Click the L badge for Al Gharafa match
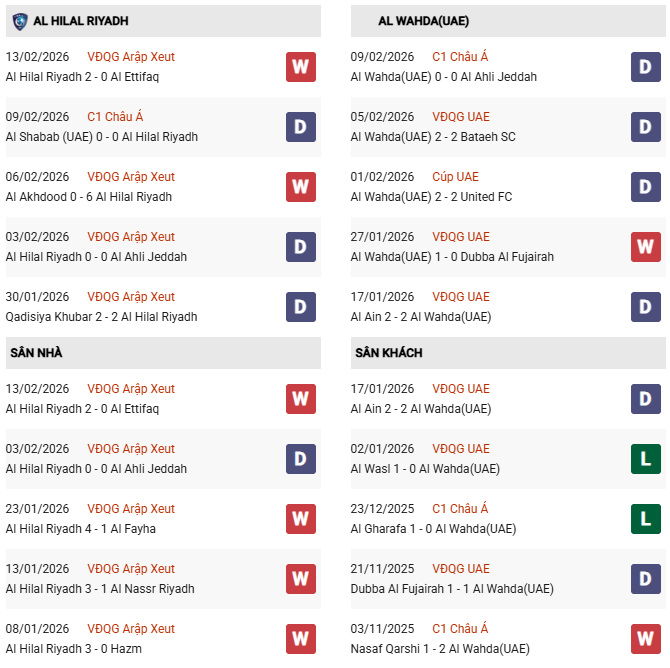The width and height of the screenshot is (670, 668). (x=646, y=519)
